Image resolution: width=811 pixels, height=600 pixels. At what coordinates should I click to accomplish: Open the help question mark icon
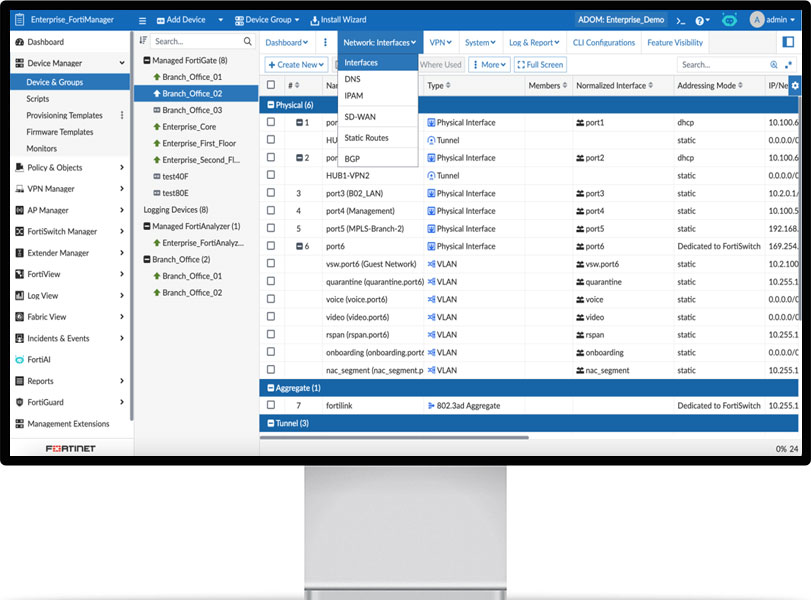[x=699, y=21]
